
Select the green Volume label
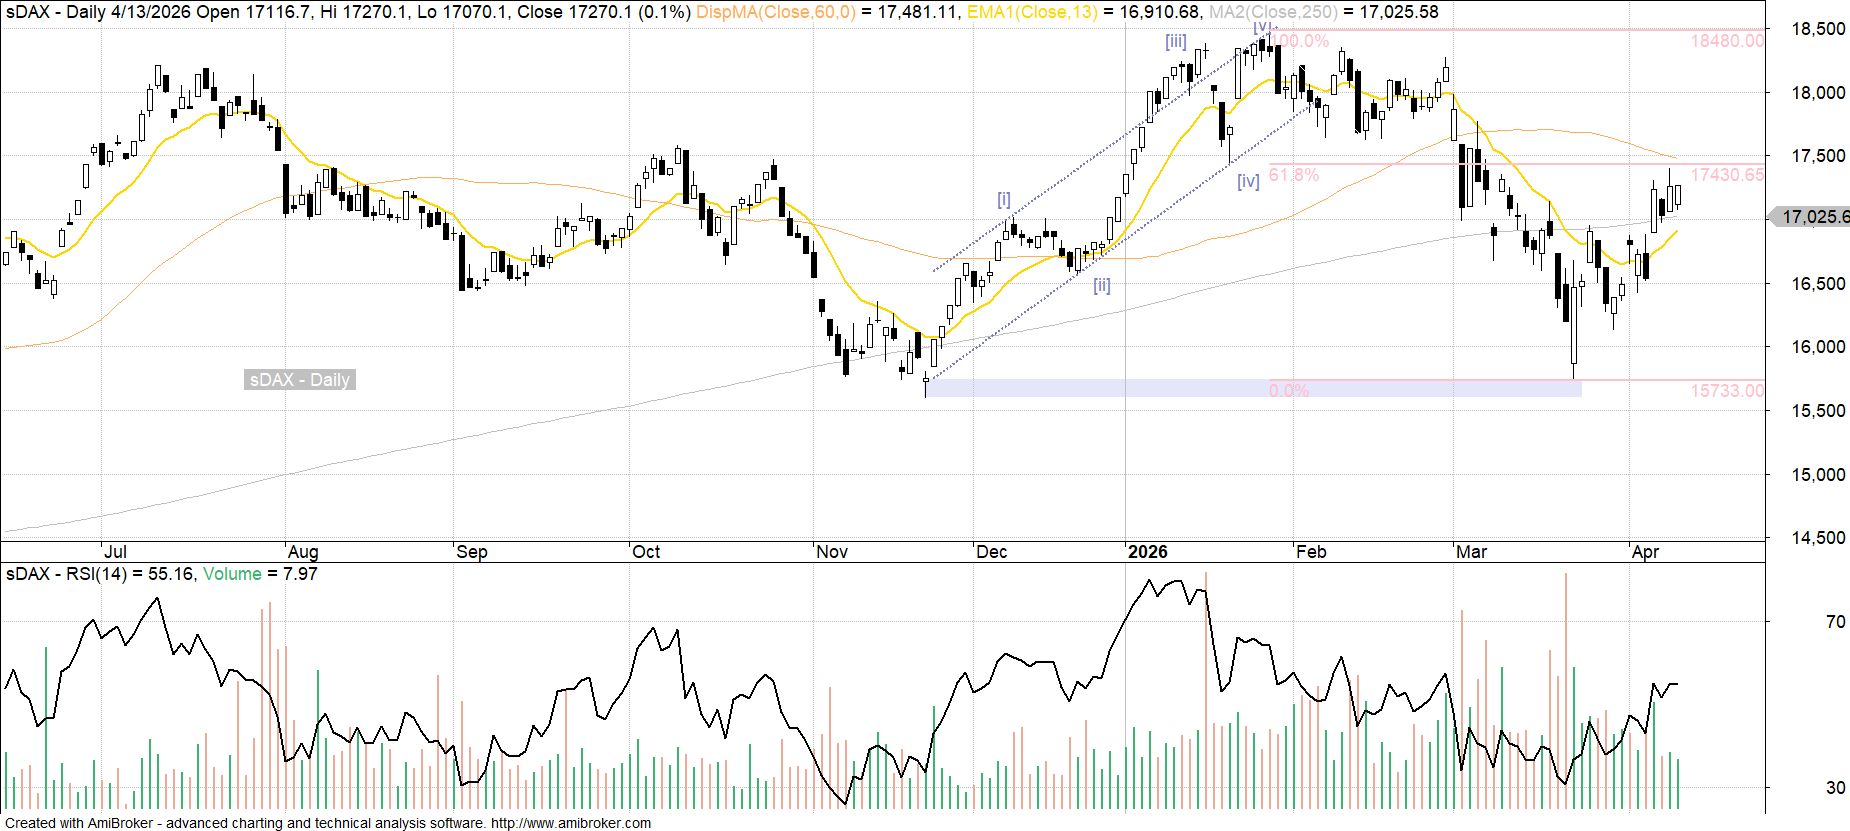coord(232,574)
